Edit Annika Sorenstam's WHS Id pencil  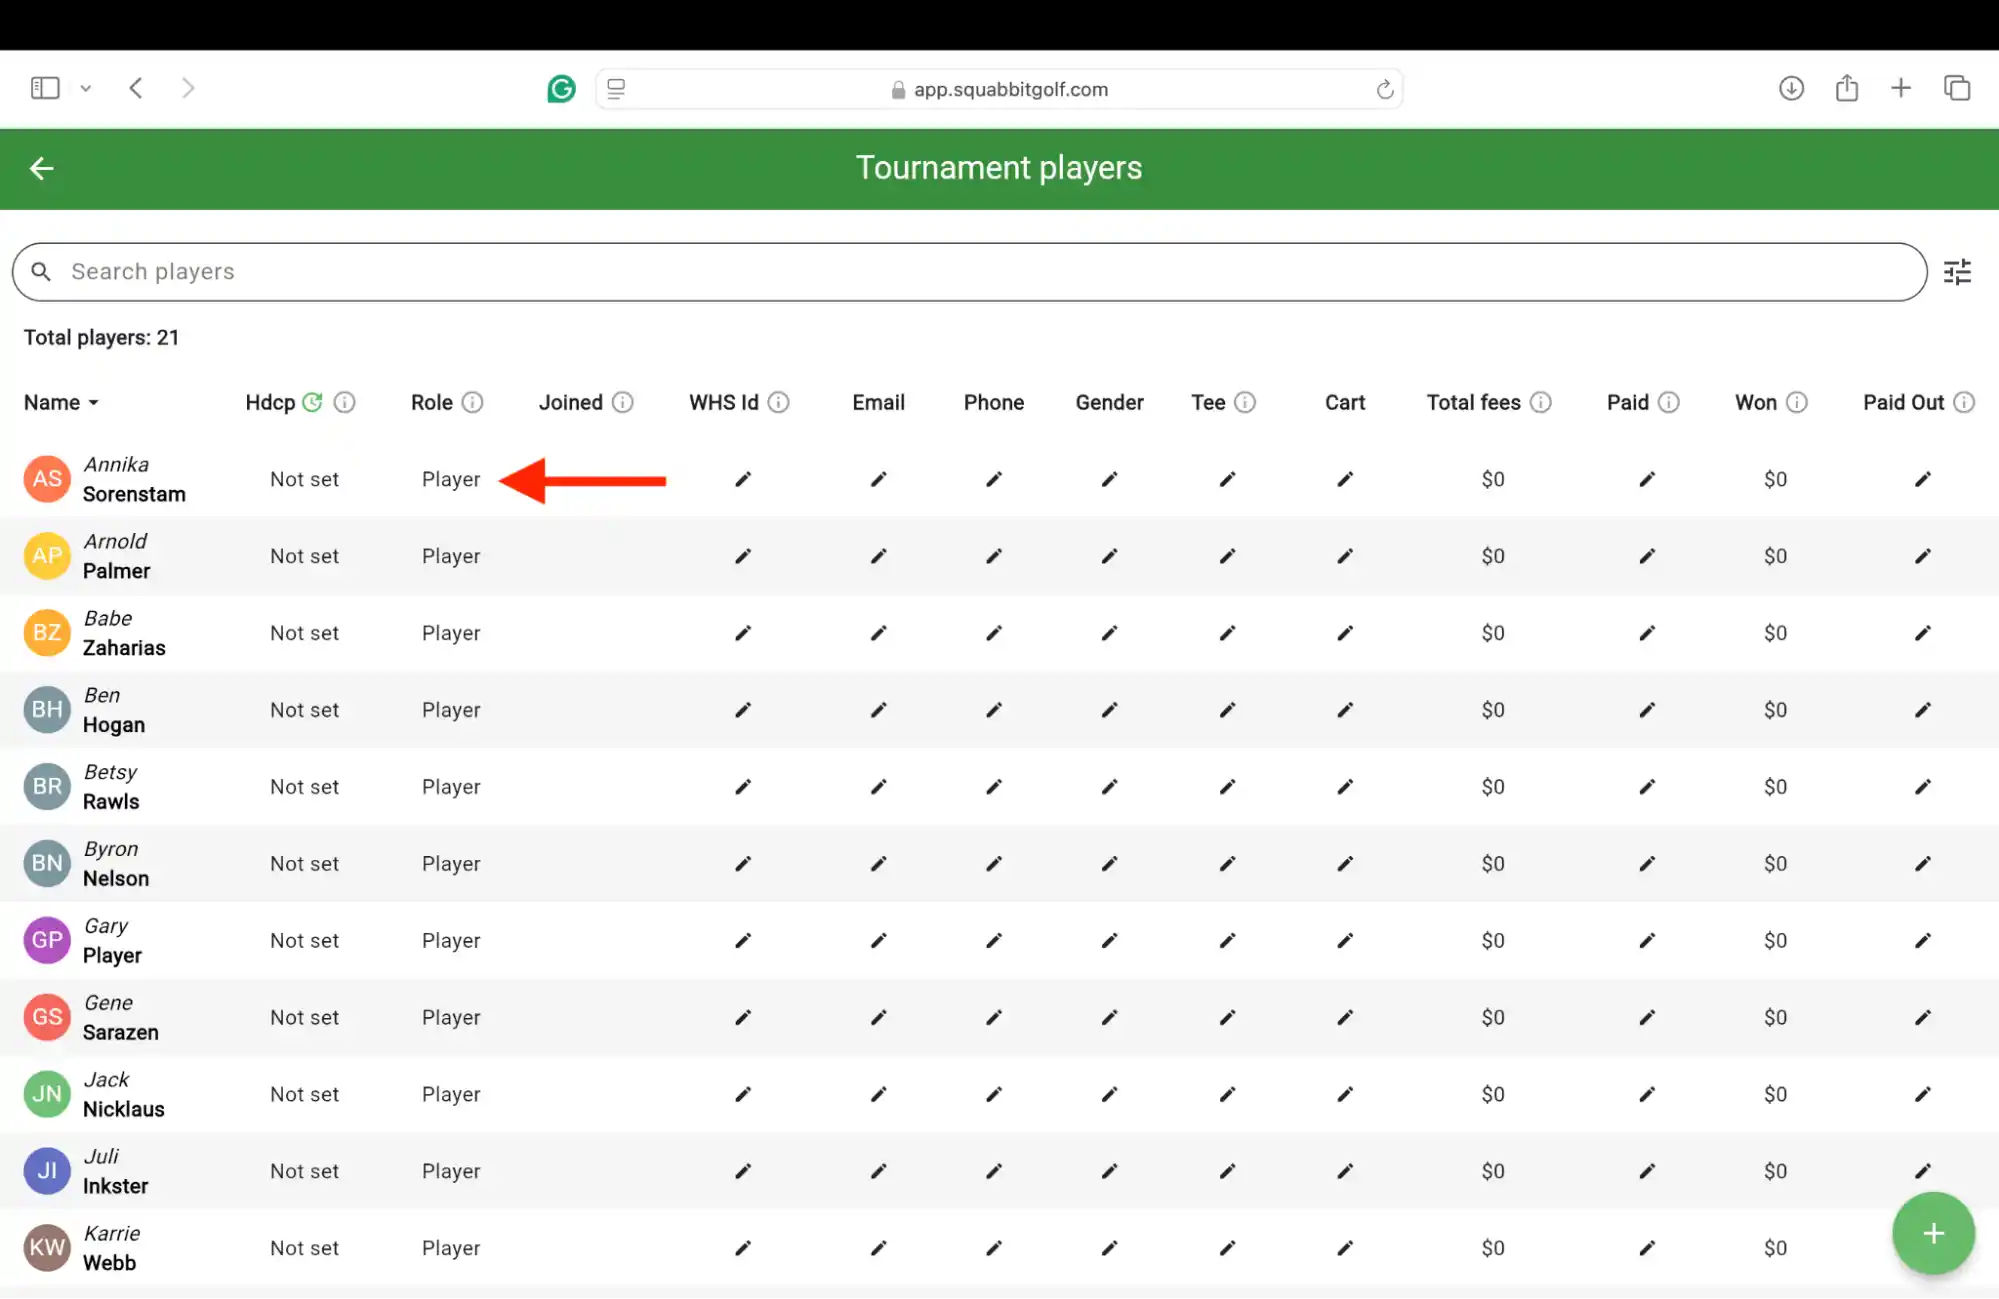point(742,480)
